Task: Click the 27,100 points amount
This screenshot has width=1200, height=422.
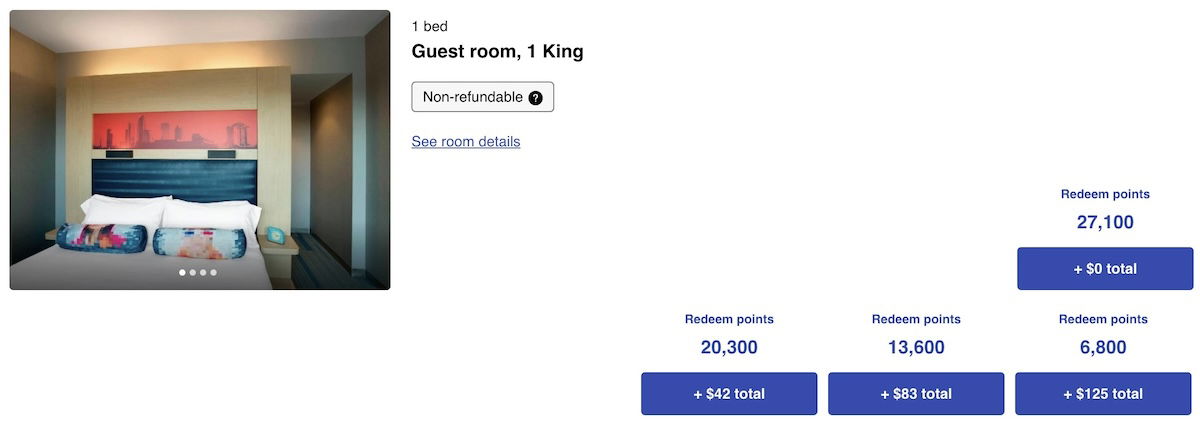Action: (1105, 223)
